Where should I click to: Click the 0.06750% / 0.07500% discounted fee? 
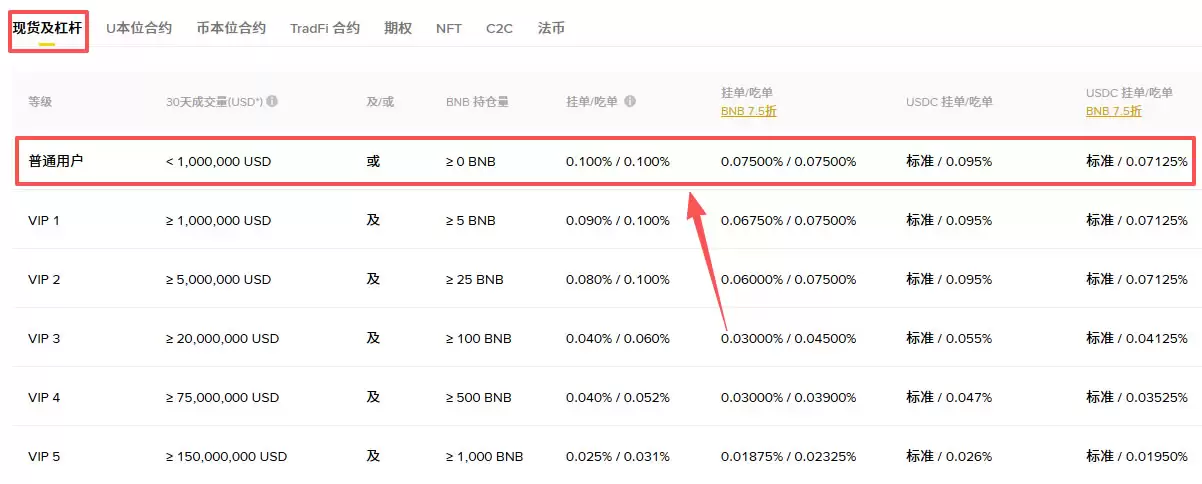[x=788, y=220]
